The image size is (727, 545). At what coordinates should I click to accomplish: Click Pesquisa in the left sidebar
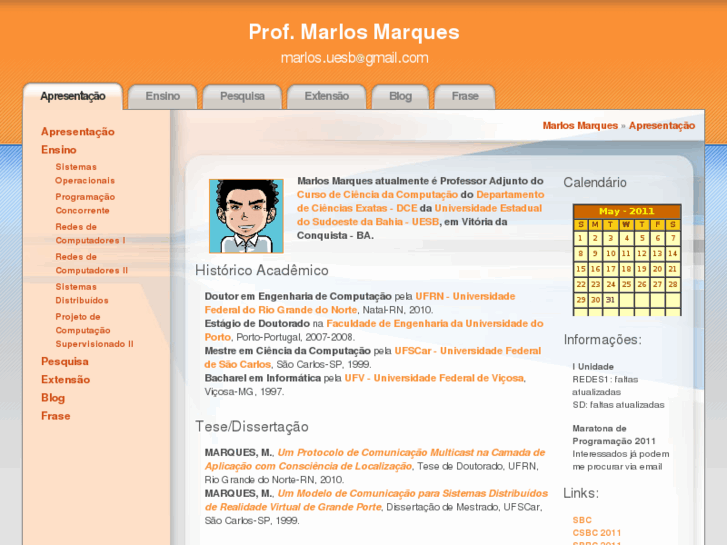point(64,361)
